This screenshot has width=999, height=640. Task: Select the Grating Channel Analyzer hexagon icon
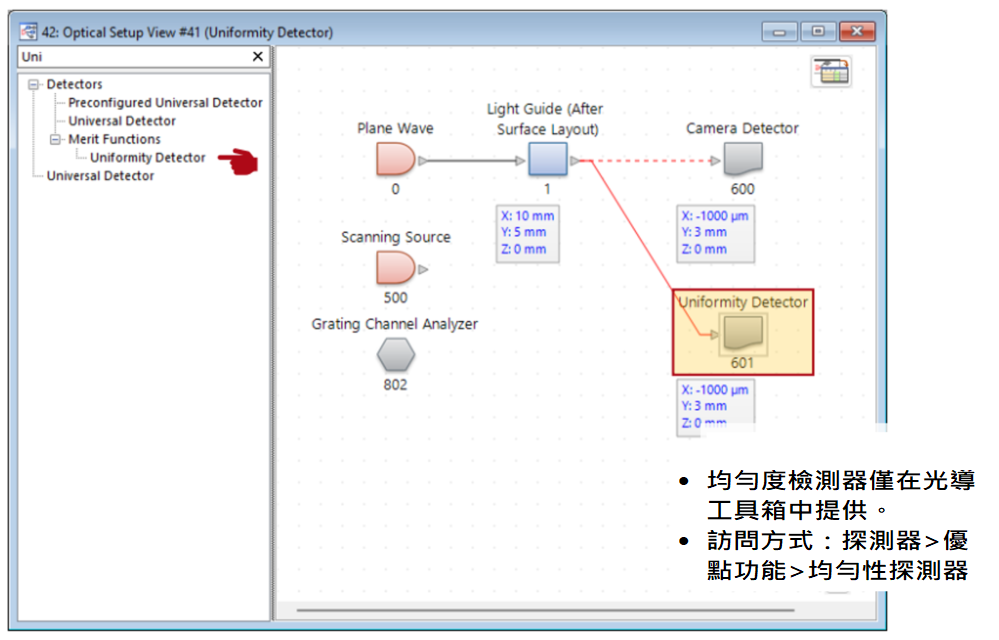click(x=396, y=354)
